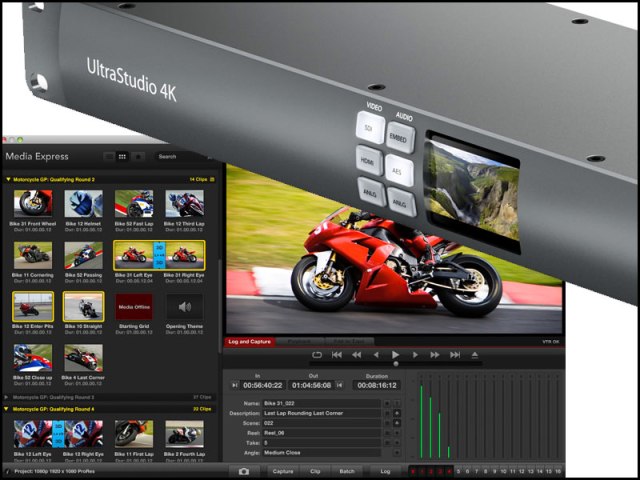Select HDMI video input on UltraStudio panel
The image size is (640, 480).
tap(368, 161)
